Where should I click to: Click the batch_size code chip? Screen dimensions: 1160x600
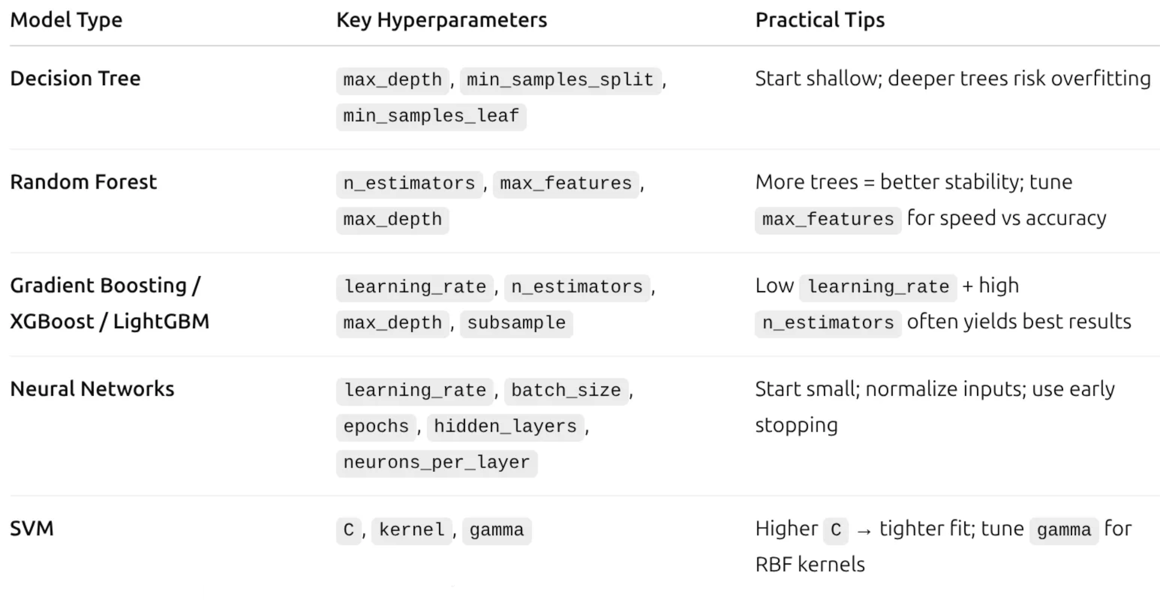pyautogui.click(x=566, y=390)
